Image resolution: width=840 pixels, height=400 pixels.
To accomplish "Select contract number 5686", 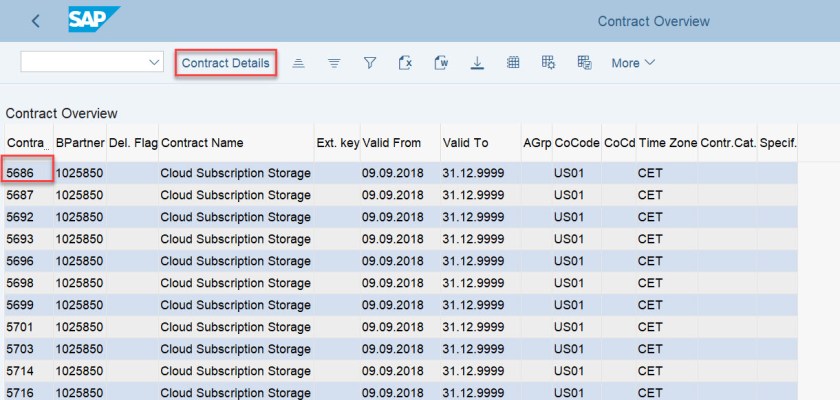I will (x=20, y=173).
